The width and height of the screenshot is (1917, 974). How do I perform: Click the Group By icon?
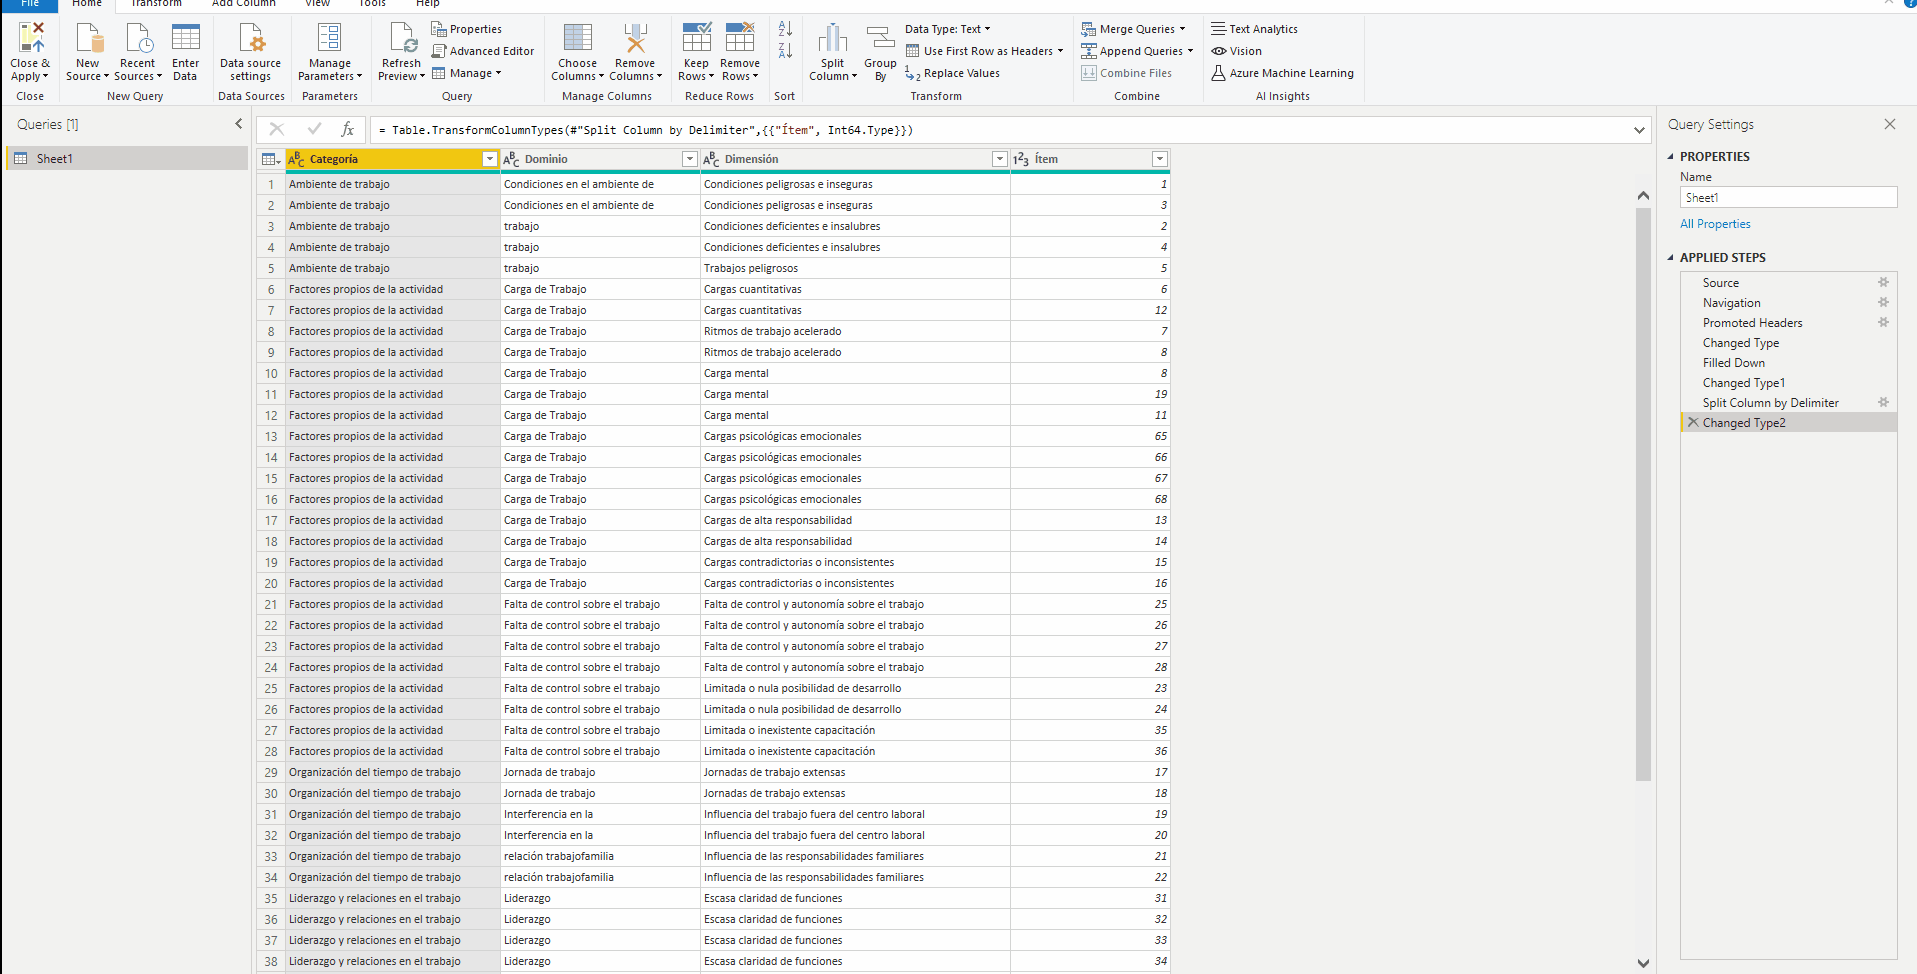tap(880, 38)
